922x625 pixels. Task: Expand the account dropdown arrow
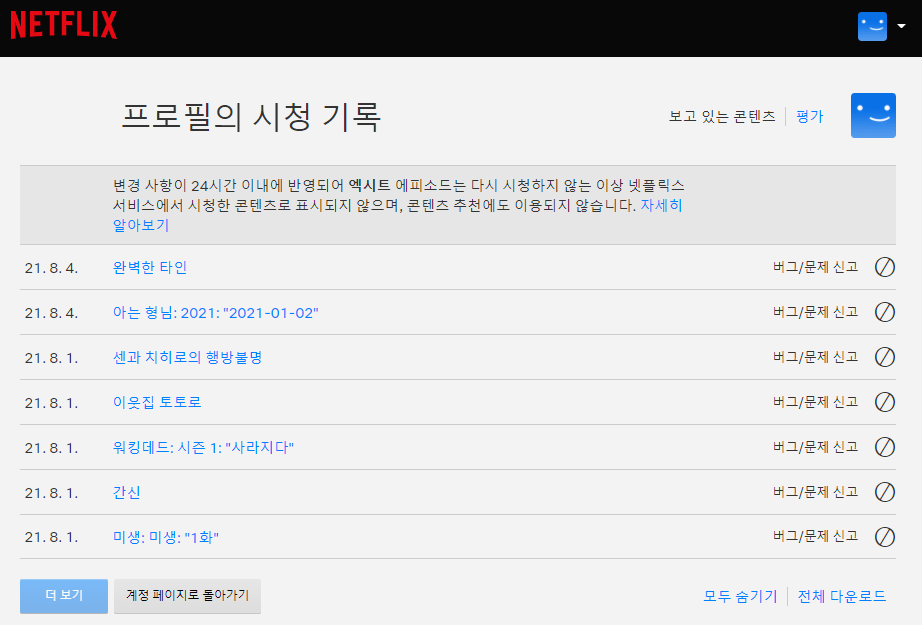tap(901, 26)
